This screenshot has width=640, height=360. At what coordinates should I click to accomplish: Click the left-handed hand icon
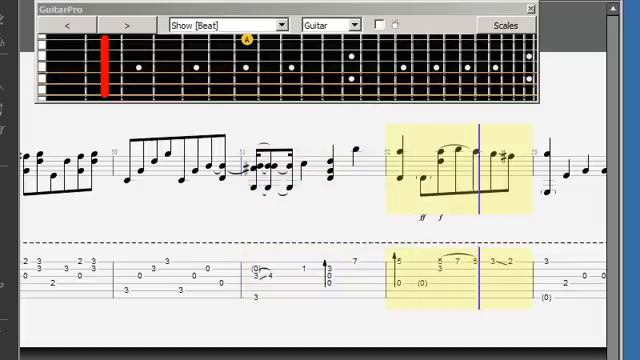395,24
